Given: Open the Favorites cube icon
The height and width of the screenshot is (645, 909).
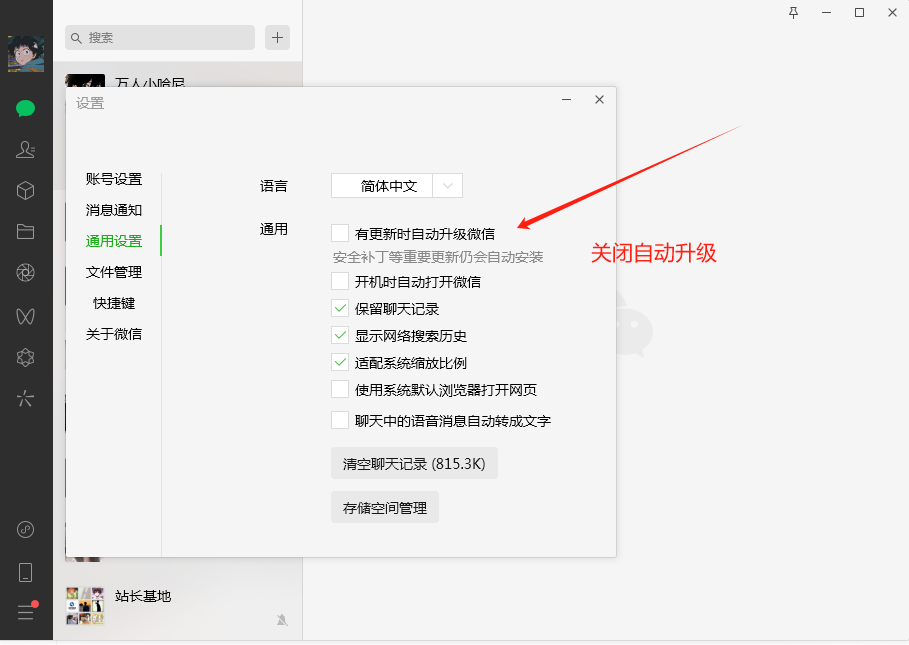Looking at the screenshot, I should tap(26, 191).
